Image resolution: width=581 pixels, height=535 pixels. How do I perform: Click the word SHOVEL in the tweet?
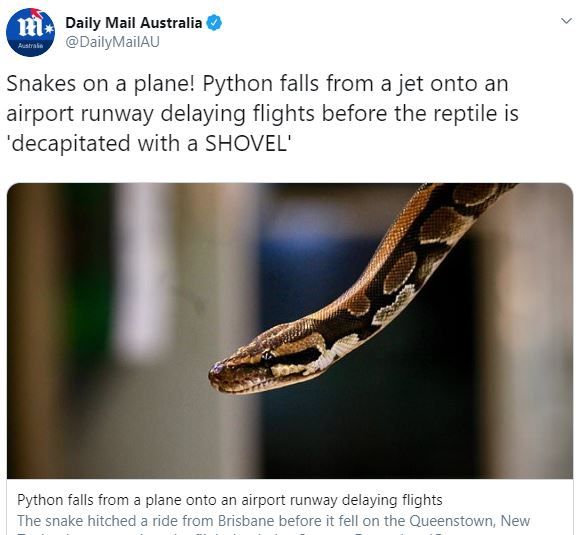point(244,143)
